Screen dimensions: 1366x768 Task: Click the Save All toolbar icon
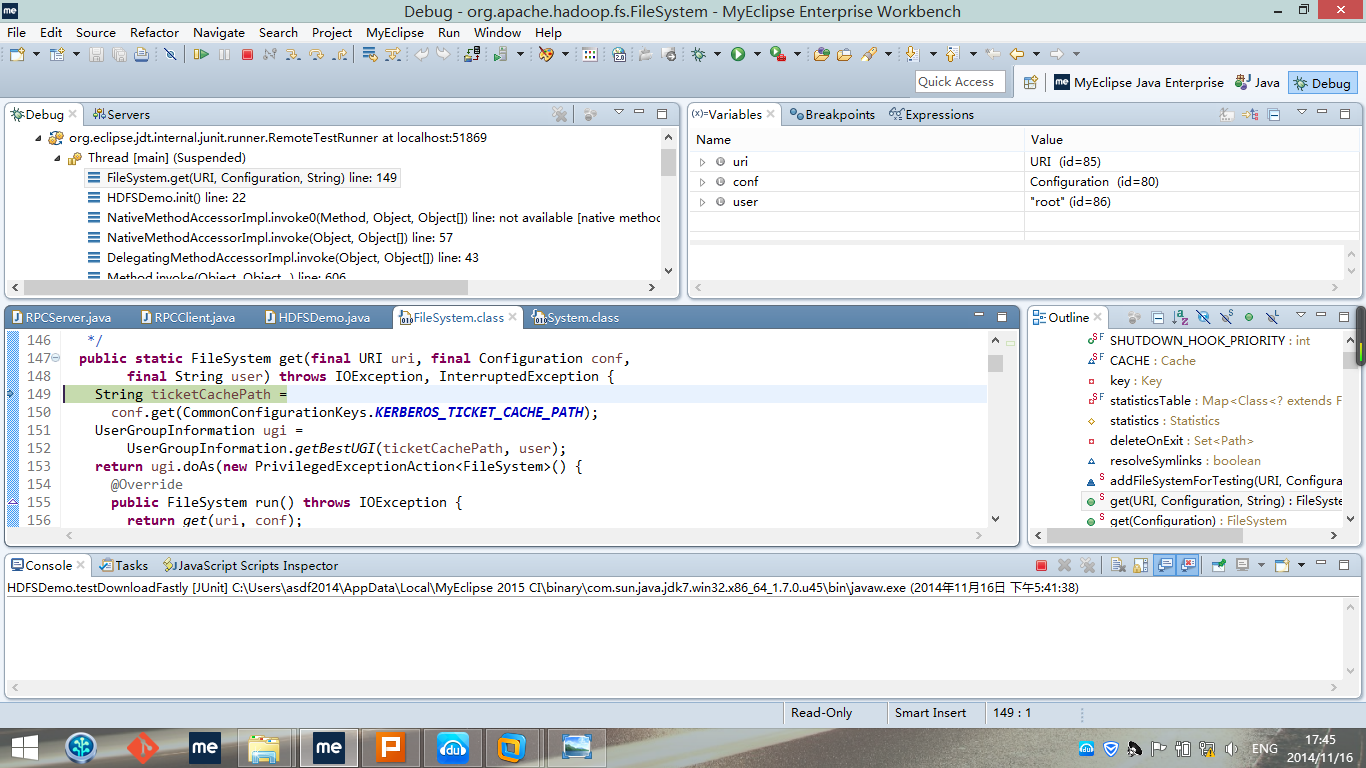118,55
